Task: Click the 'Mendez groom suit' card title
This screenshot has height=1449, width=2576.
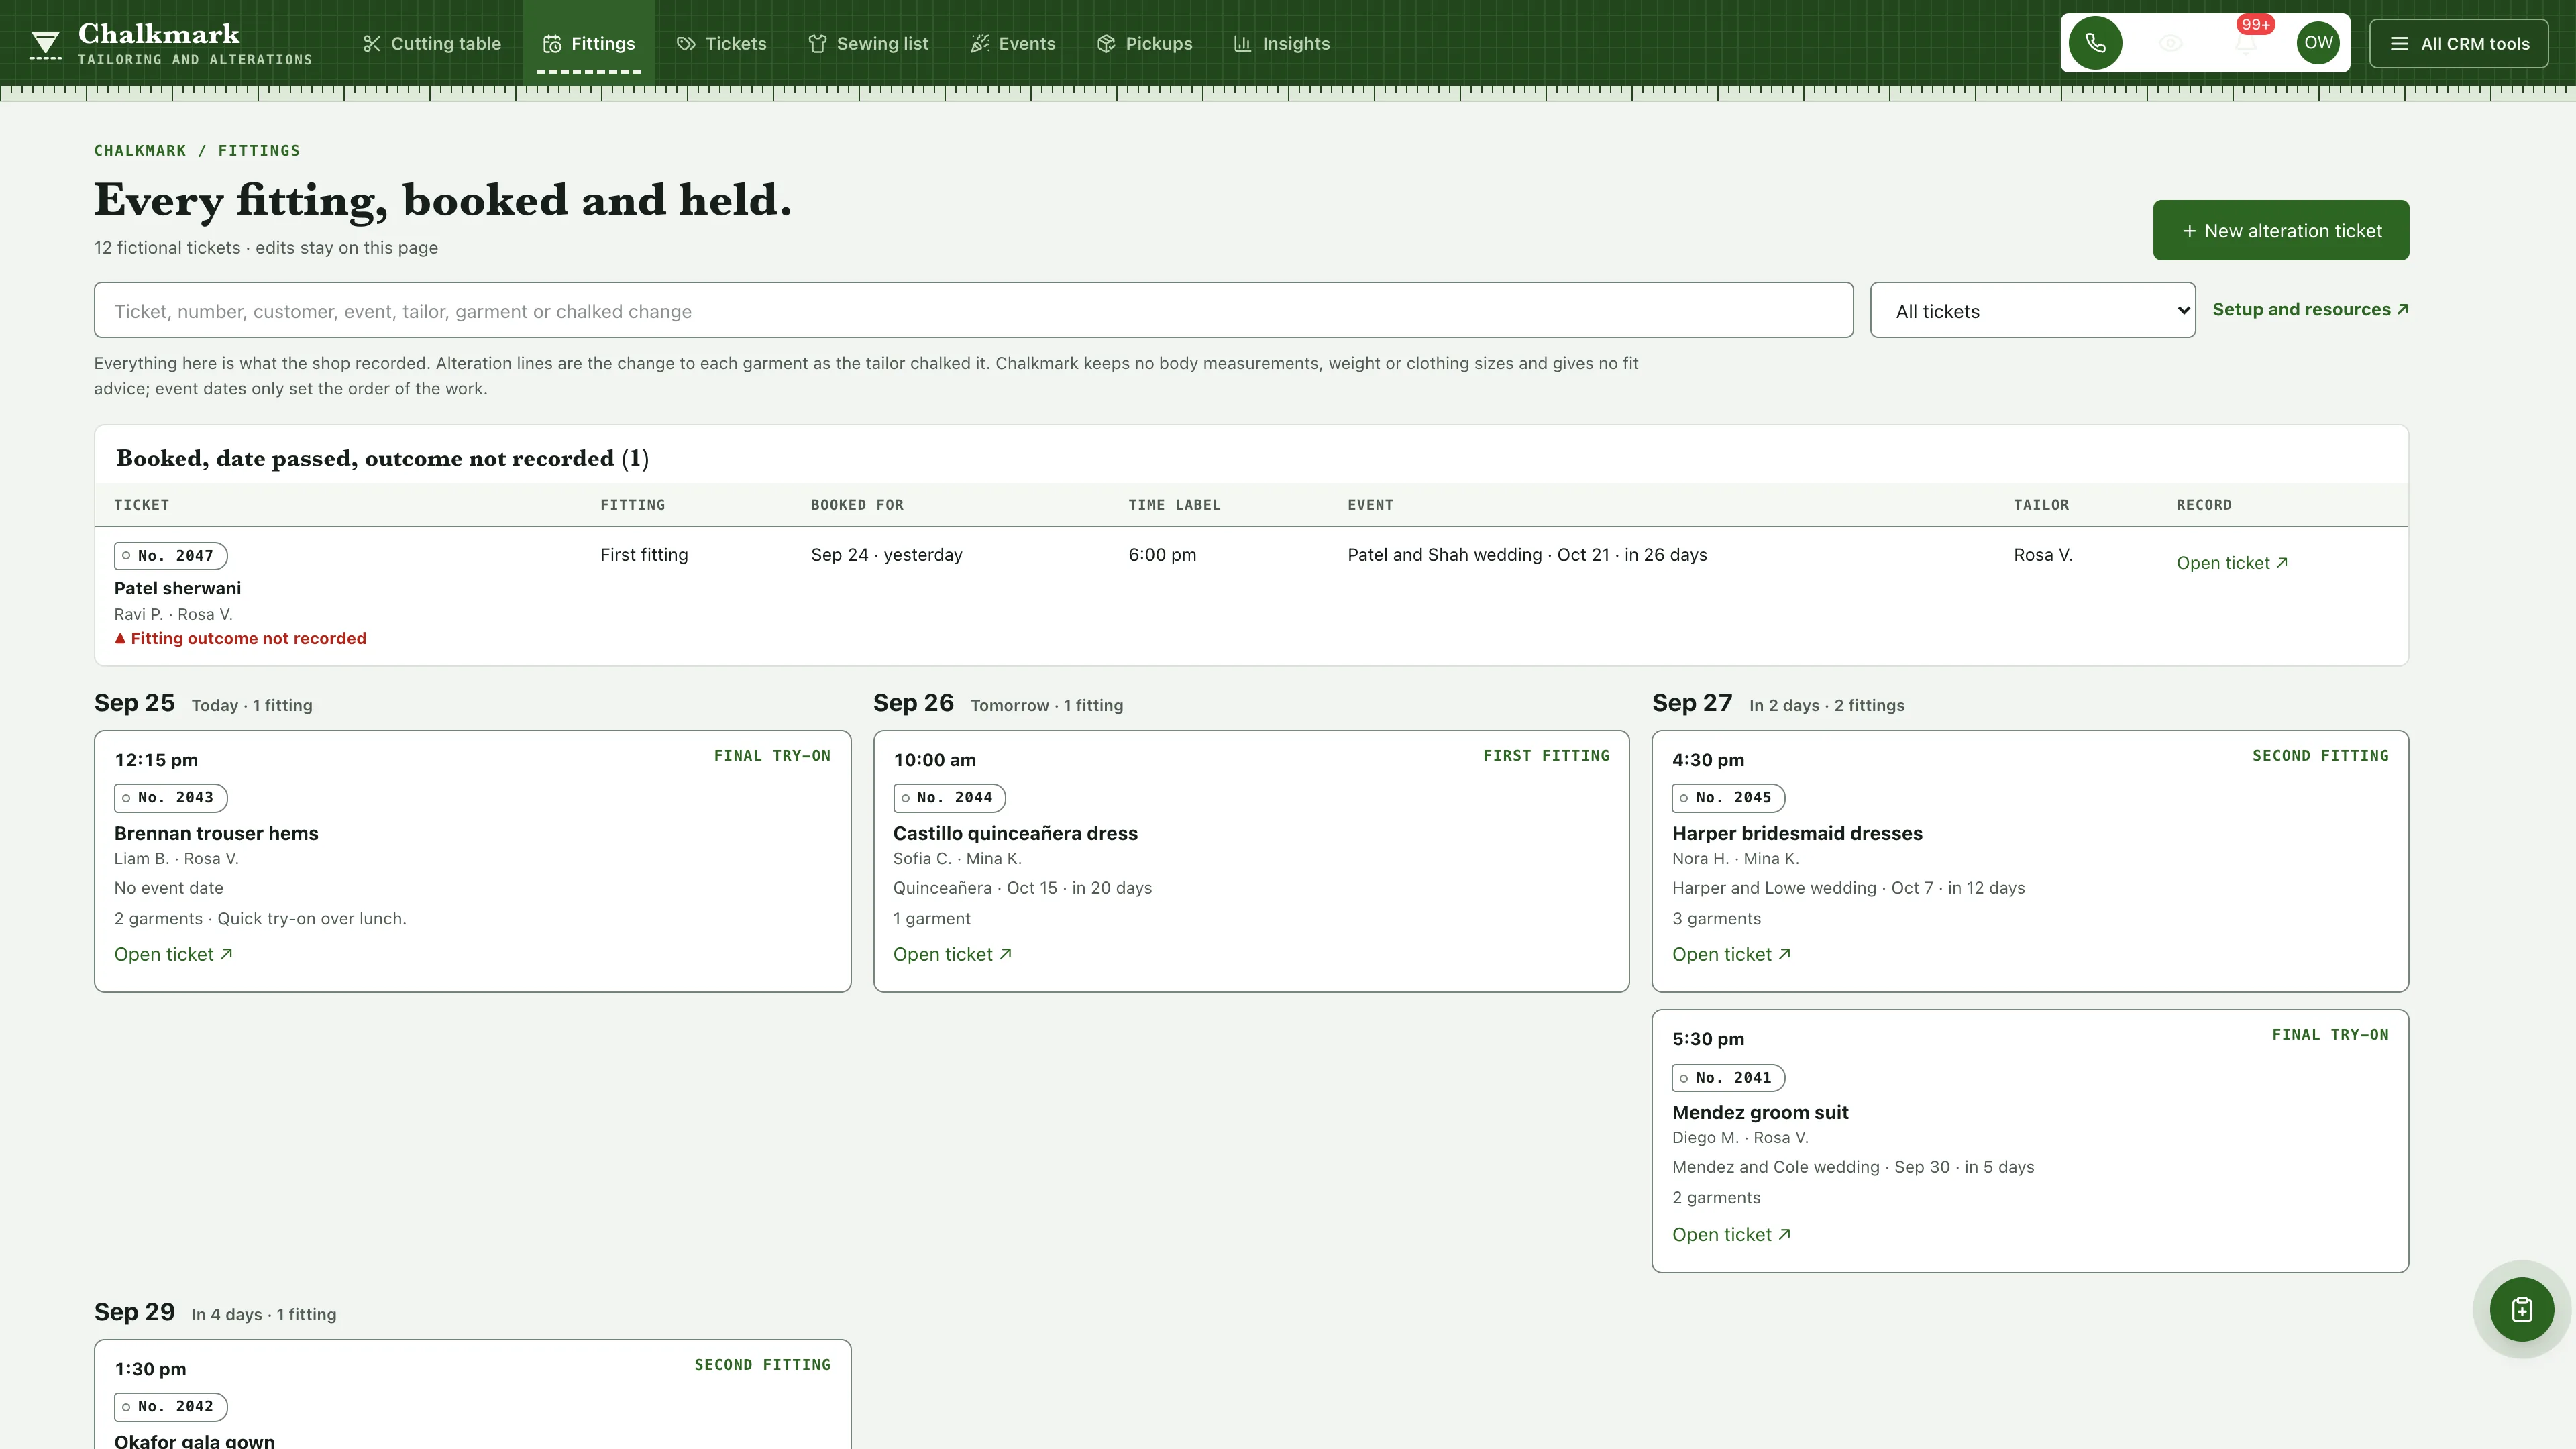Action: (x=1760, y=1112)
